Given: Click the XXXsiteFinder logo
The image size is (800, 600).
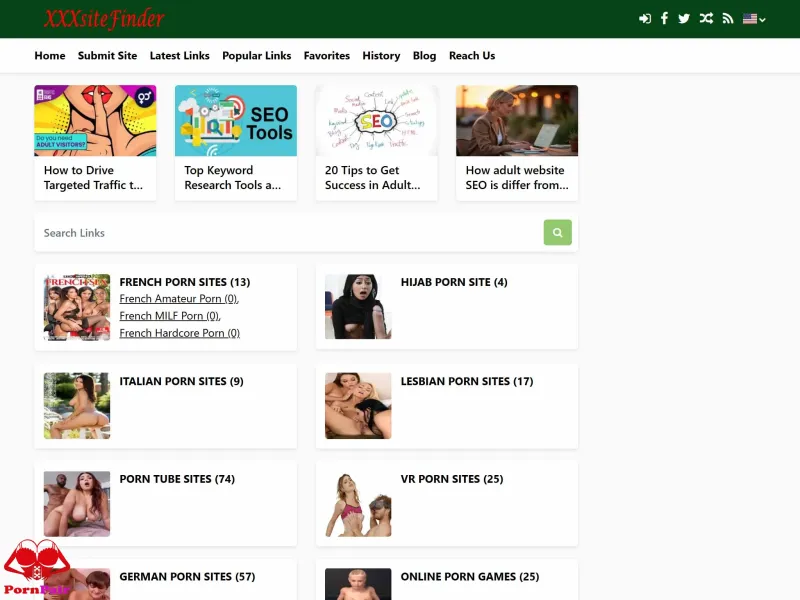Looking at the screenshot, I should point(104,19).
